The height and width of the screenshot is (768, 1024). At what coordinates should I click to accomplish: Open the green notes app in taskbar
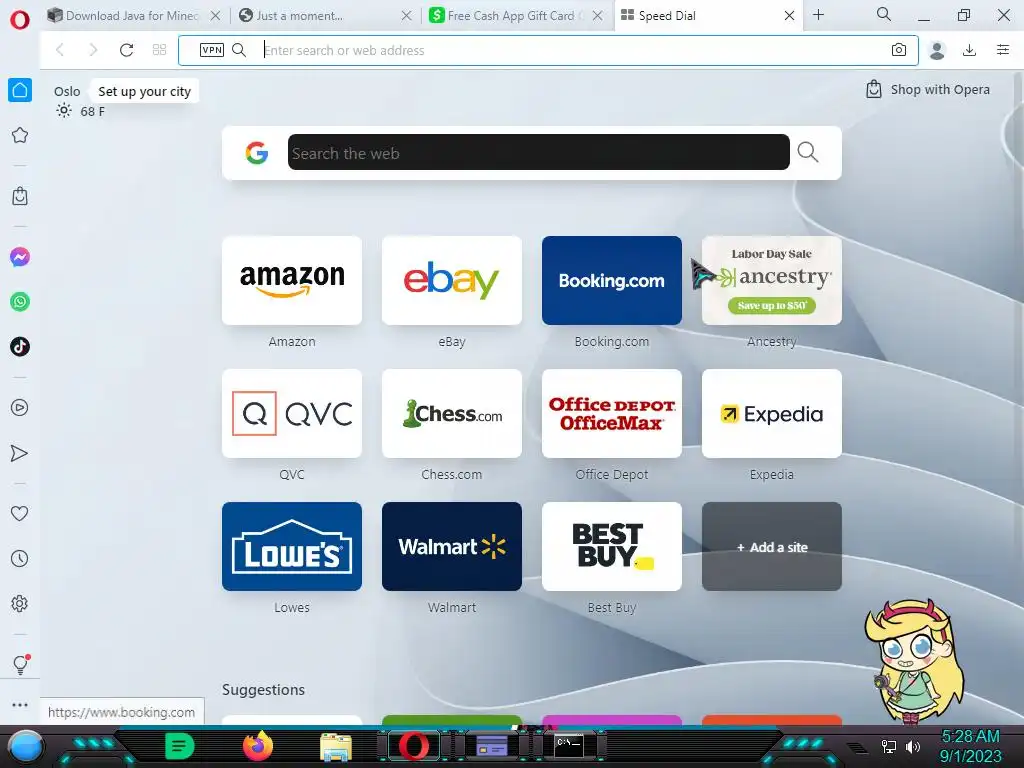tap(179, 746)
